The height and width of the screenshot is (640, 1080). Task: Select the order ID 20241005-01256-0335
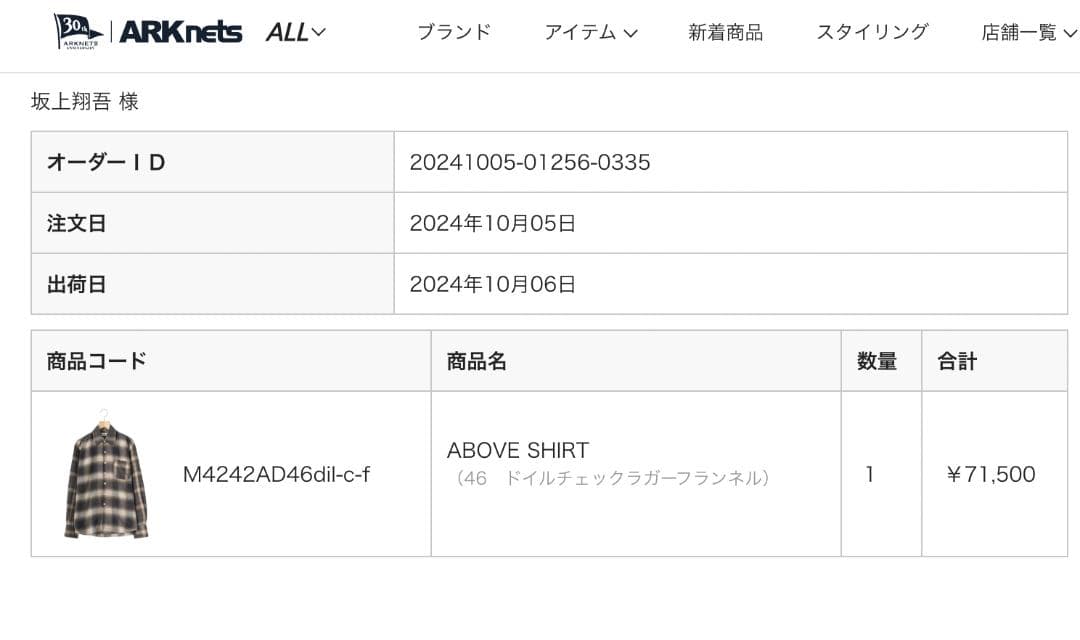click(529, 162)
